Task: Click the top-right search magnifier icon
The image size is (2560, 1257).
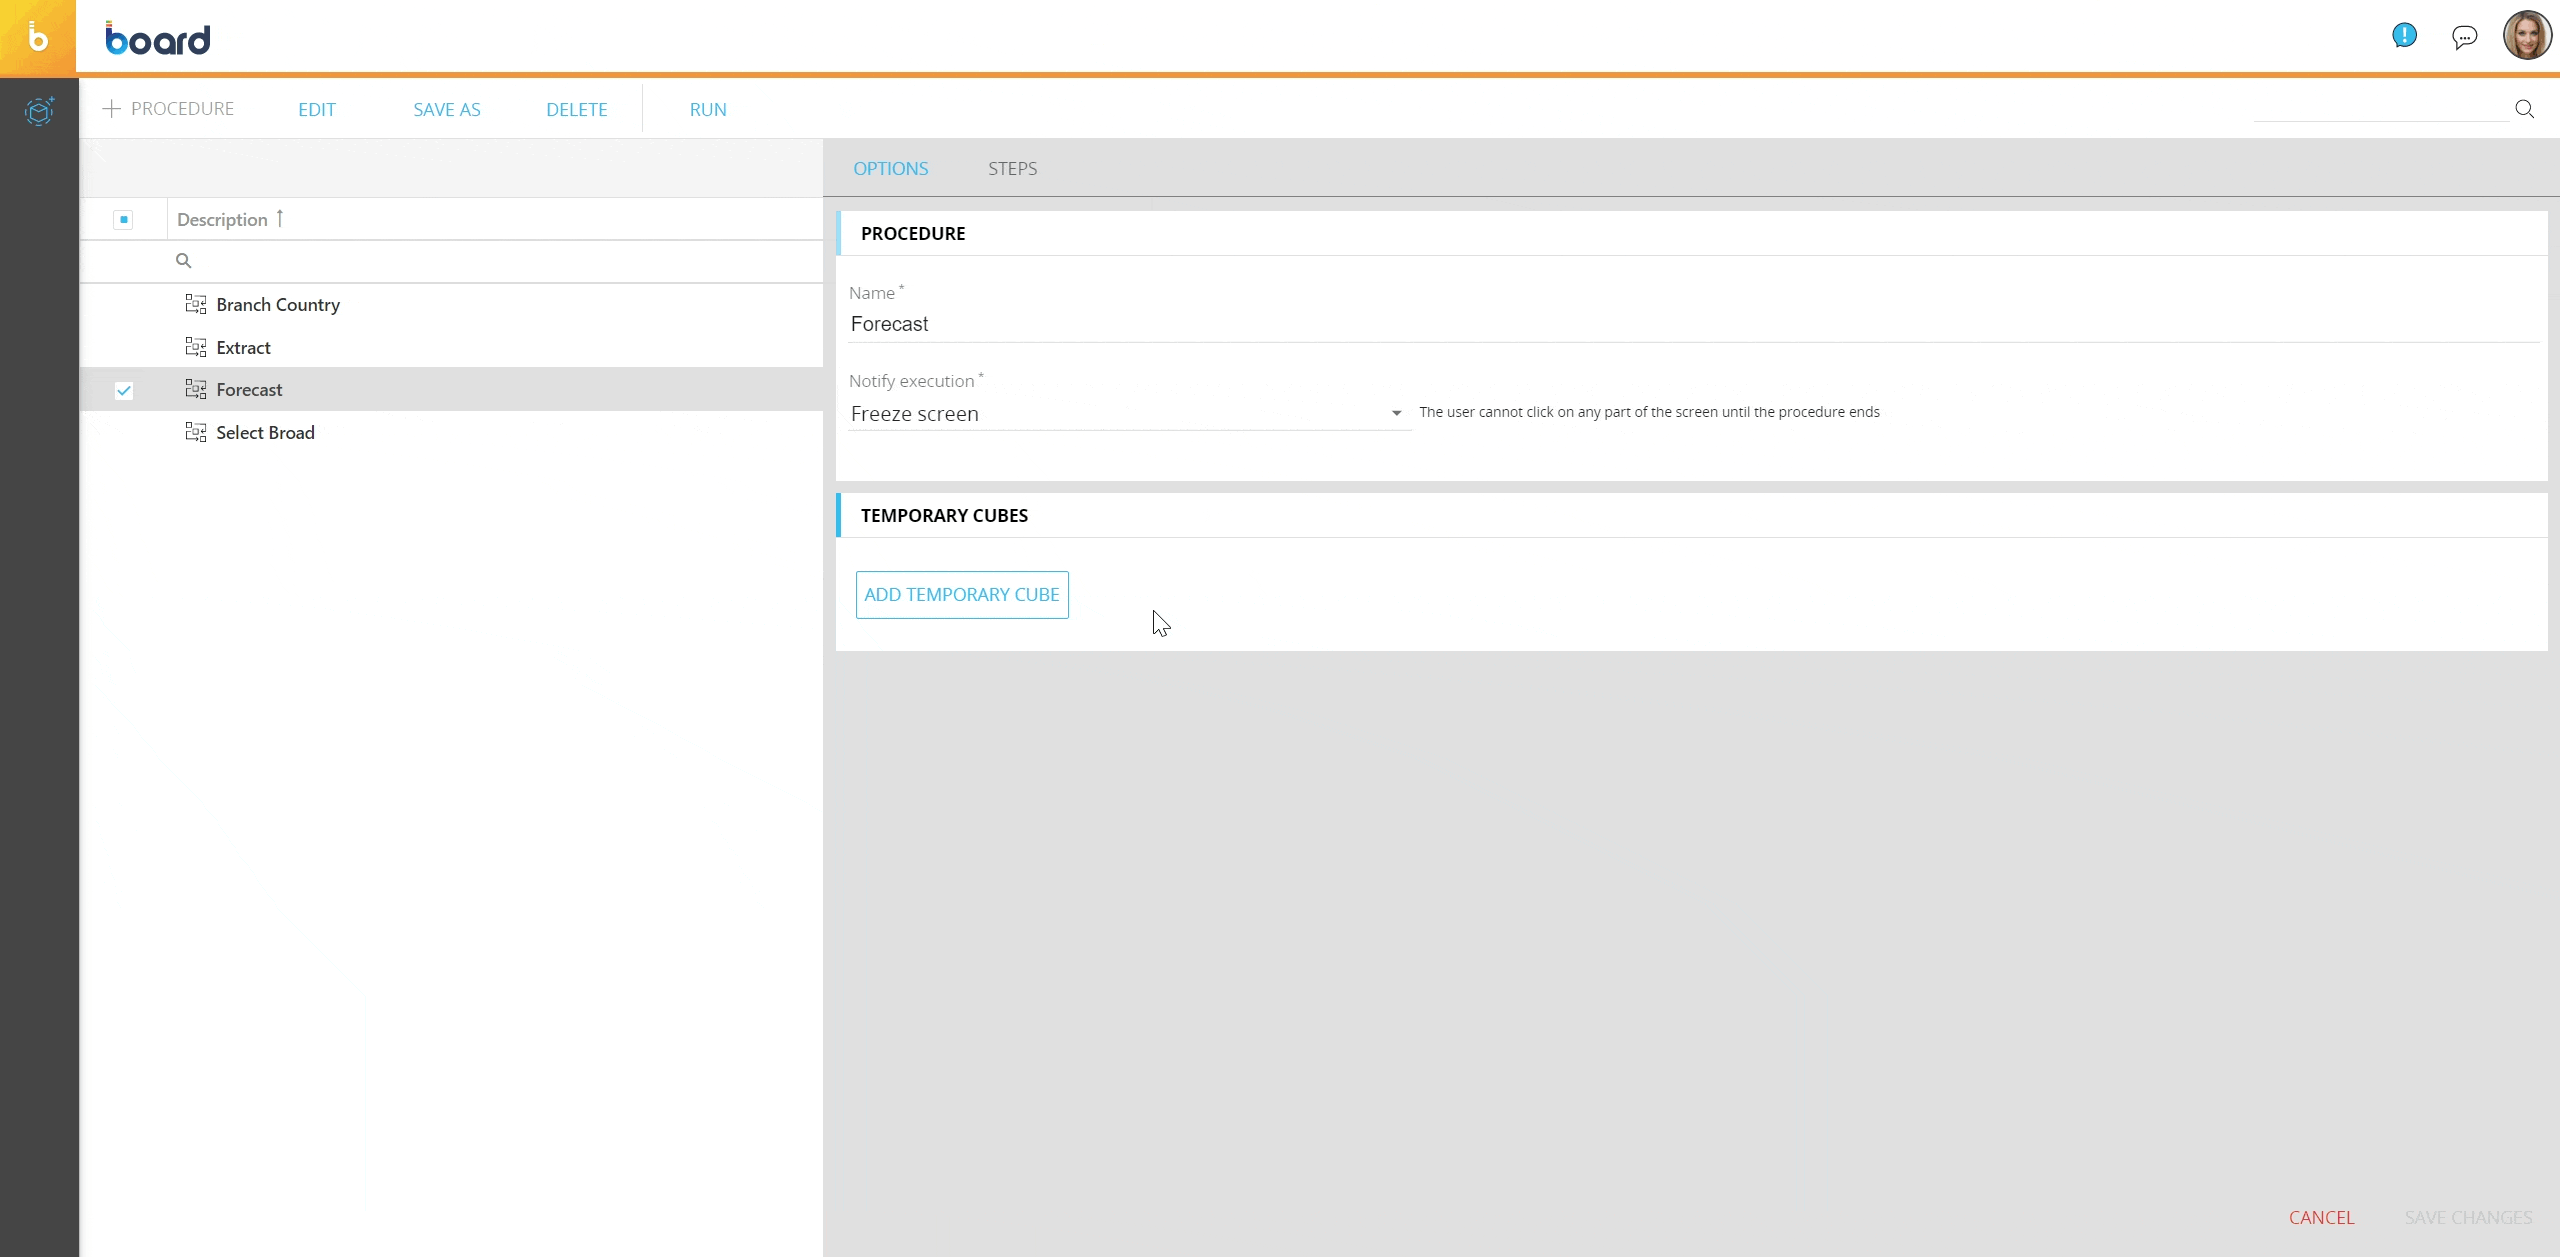Action: (x=2524, y=109)
